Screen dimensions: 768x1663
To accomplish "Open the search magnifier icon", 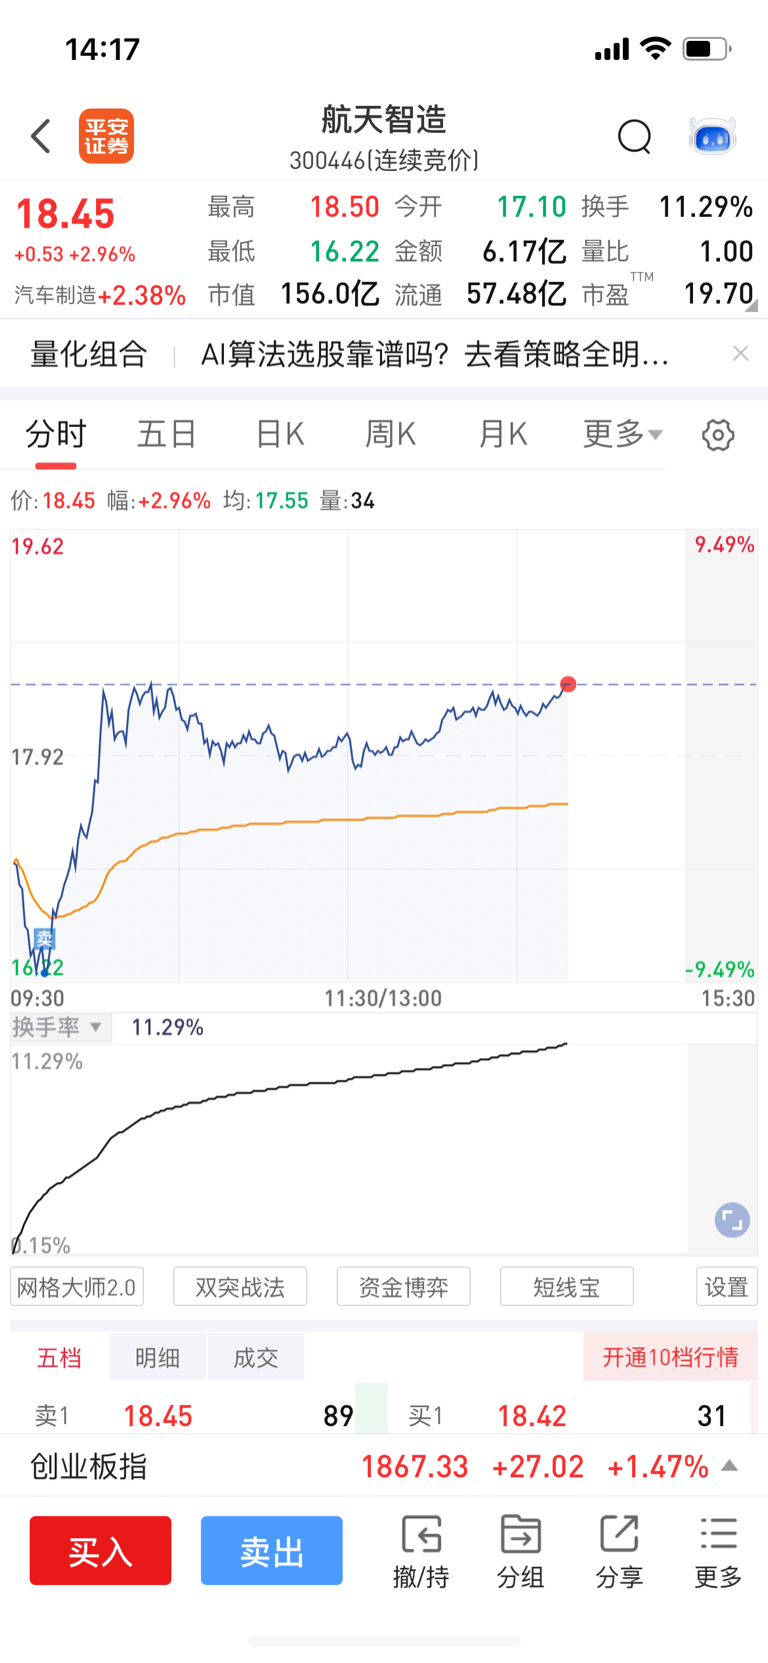I will 634,136.
